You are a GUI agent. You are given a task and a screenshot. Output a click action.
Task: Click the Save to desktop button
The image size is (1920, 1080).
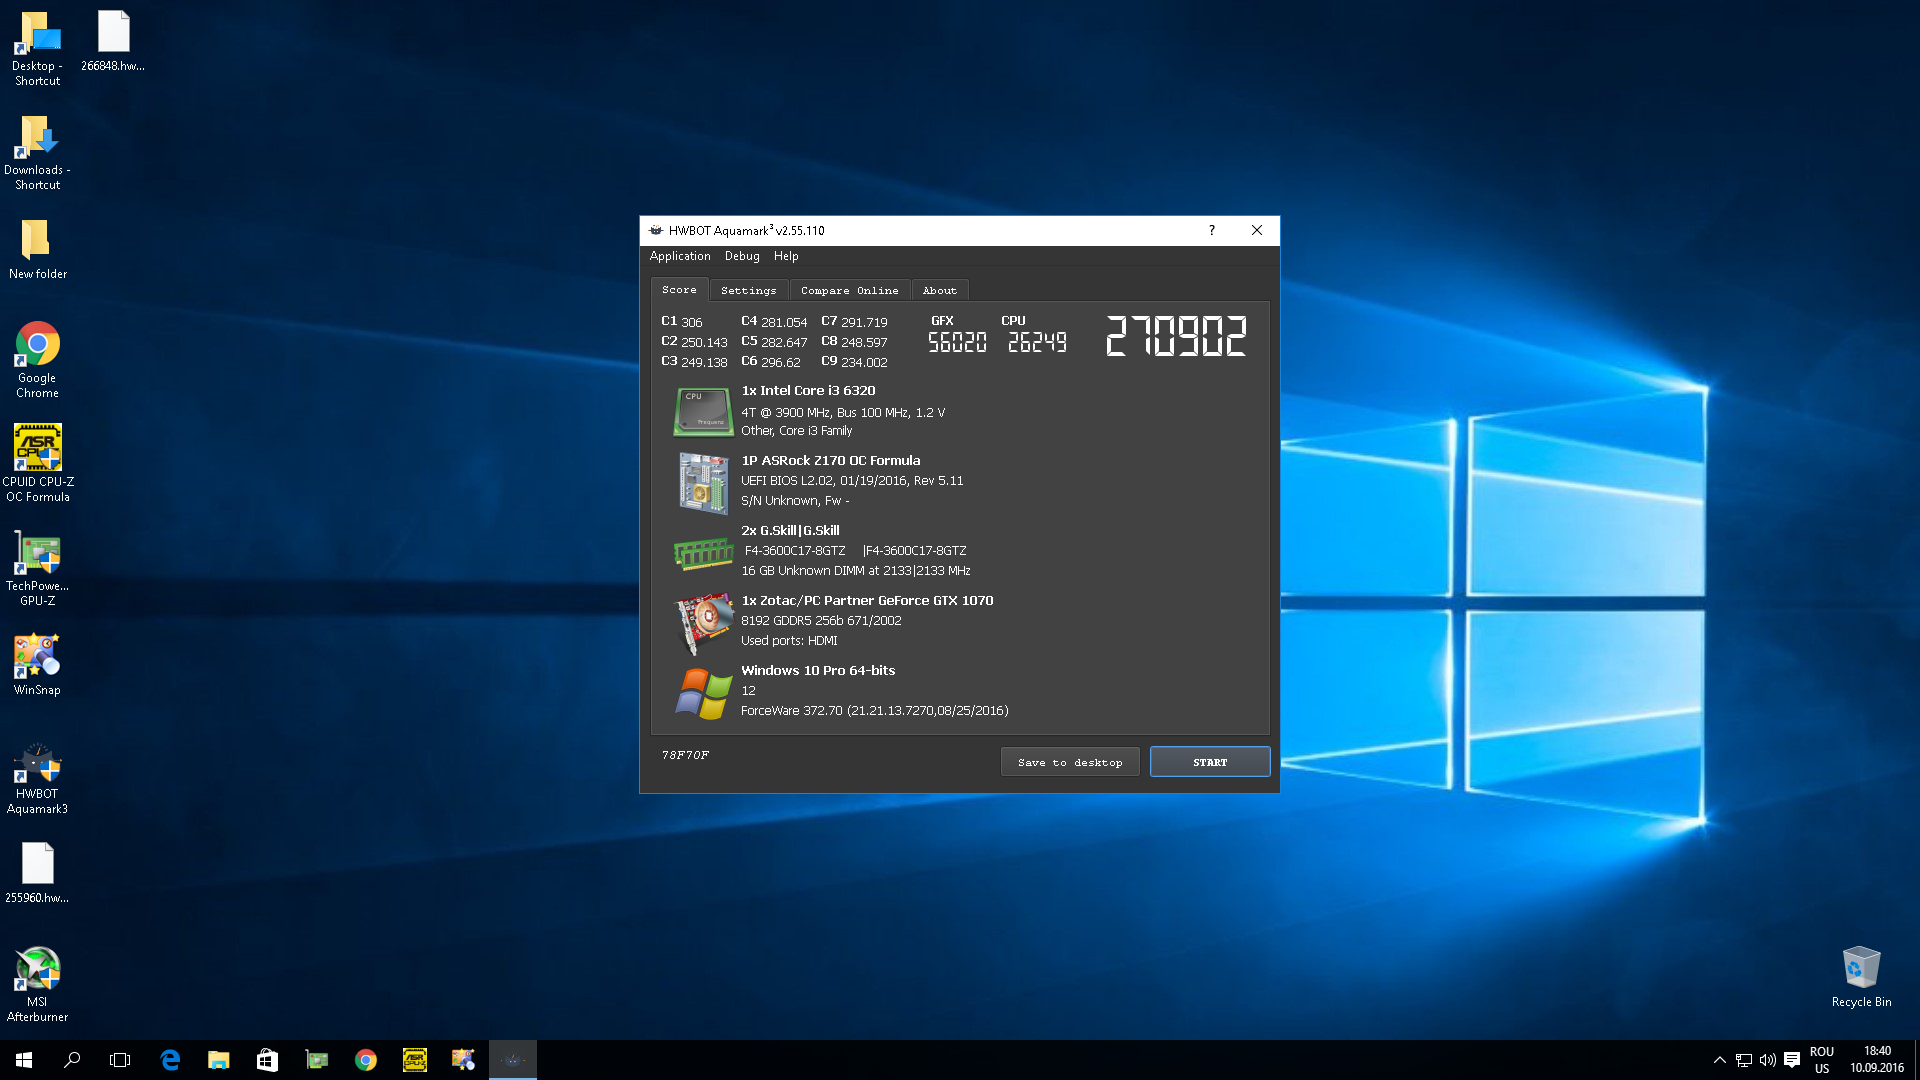point(1070,762)
